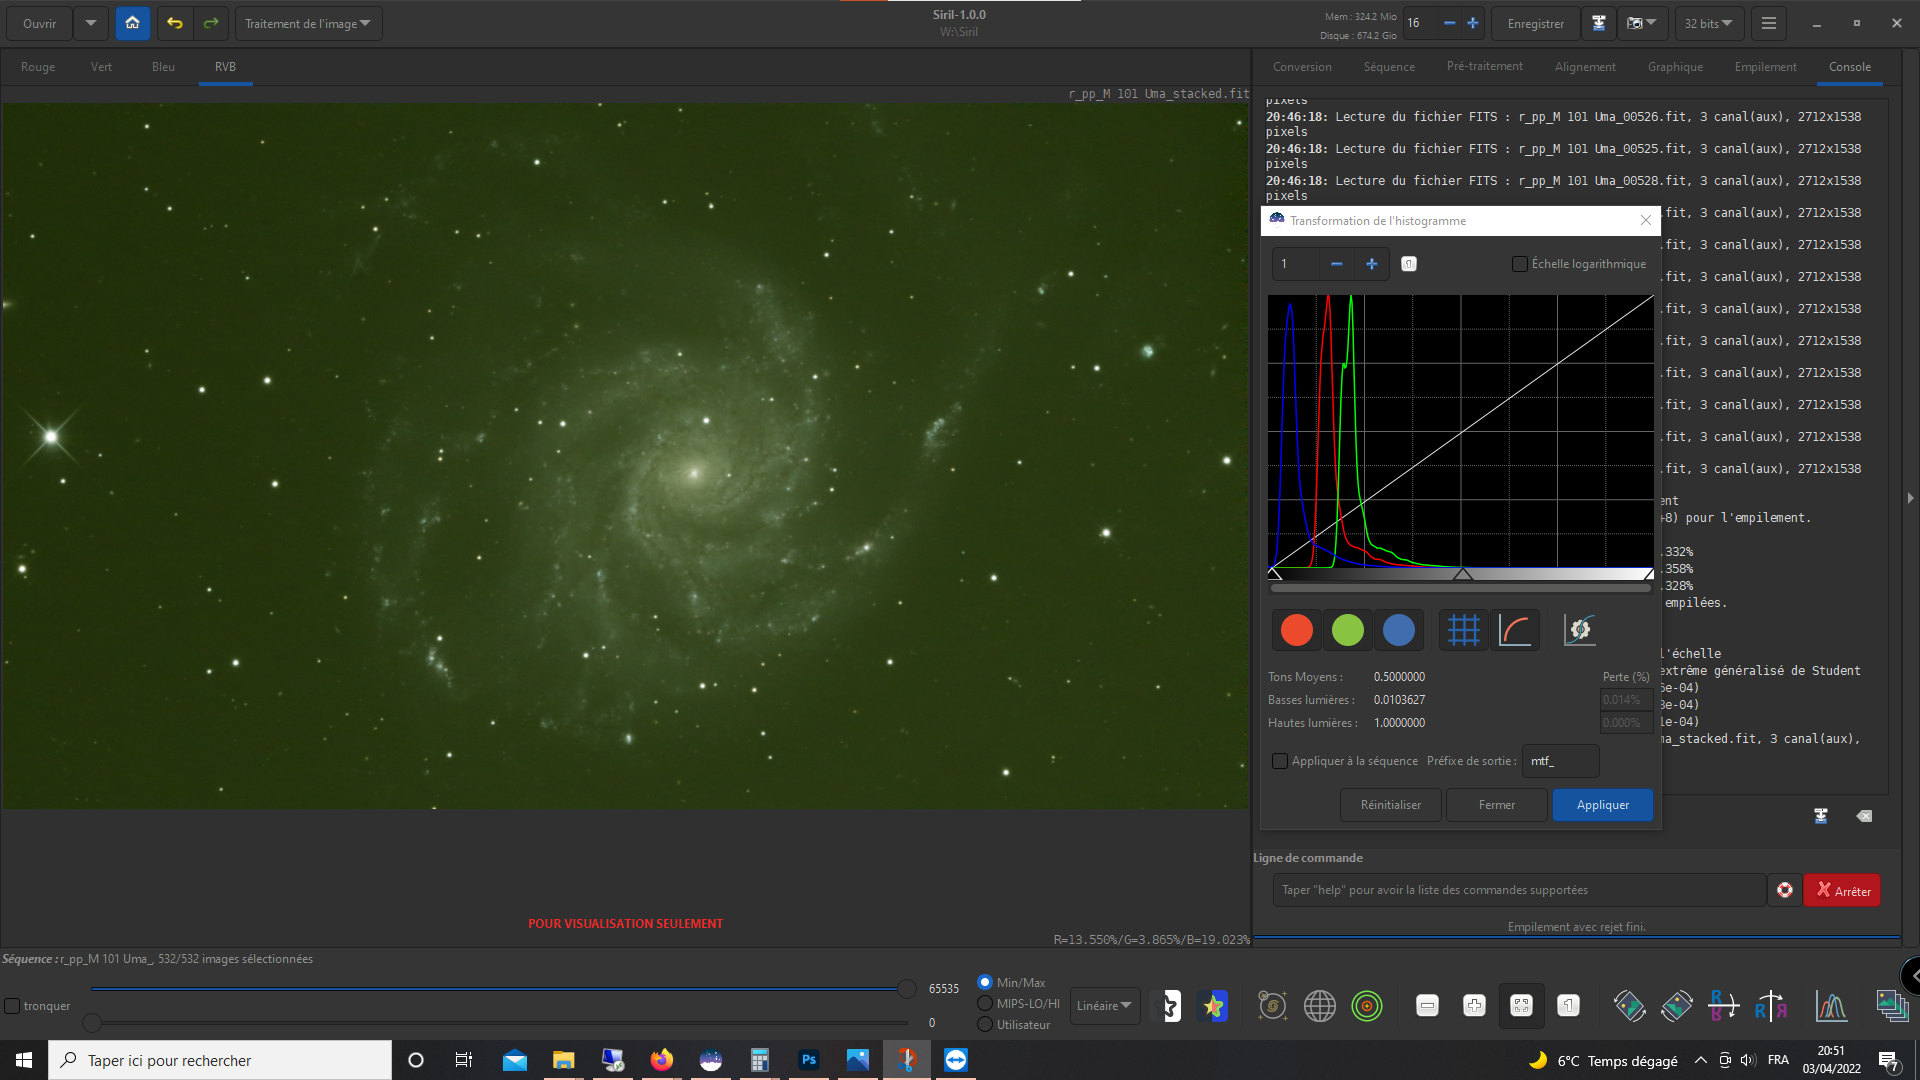Apply the histogram auto-stretch gear icon
The width and height of the screenshot is (1920, 1080).
pyautogui.click(x=1579, y=630)
